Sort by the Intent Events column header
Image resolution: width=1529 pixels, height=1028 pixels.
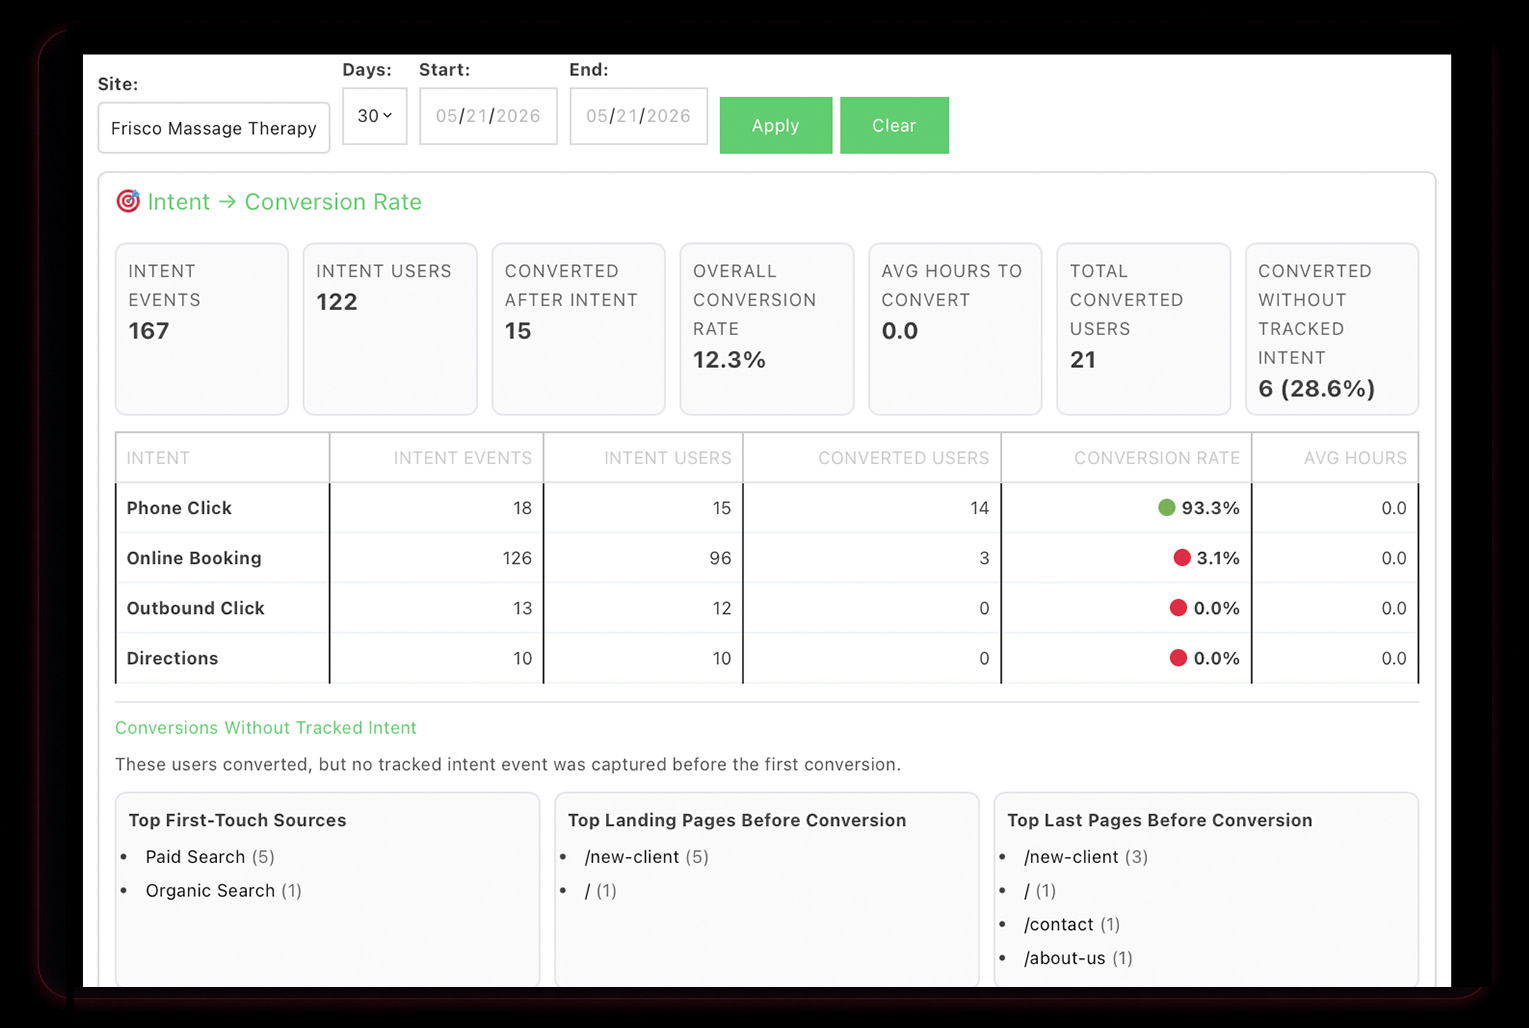[462, 458]
